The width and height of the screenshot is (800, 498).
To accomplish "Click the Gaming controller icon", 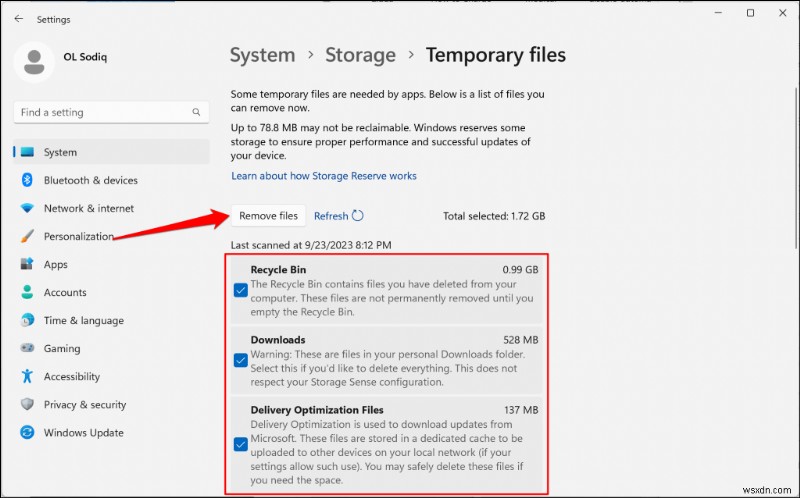I will click(x=27, y=348).
